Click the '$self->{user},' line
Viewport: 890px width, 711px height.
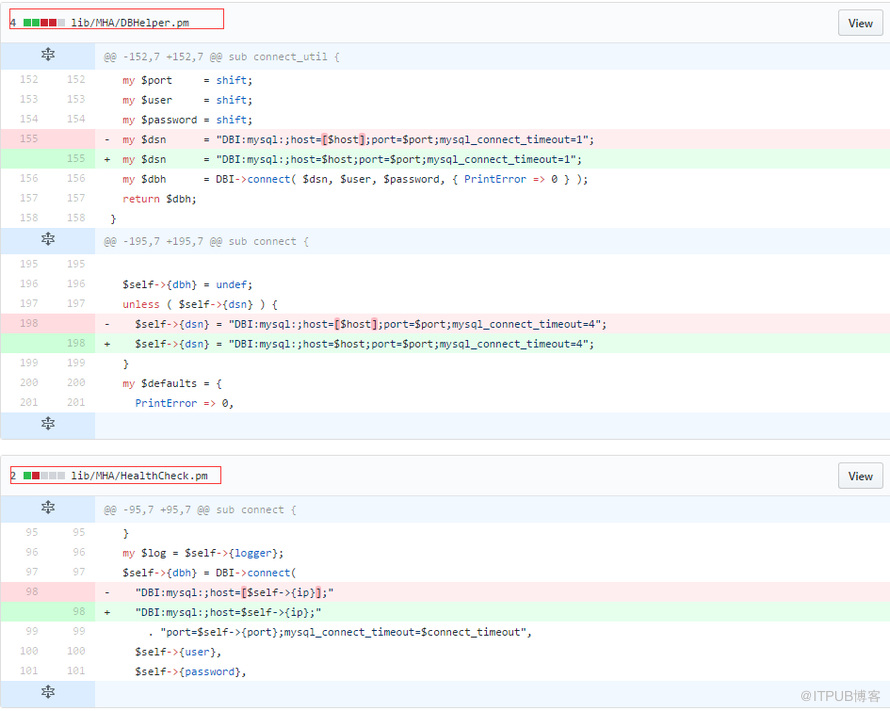pos(178,652)
